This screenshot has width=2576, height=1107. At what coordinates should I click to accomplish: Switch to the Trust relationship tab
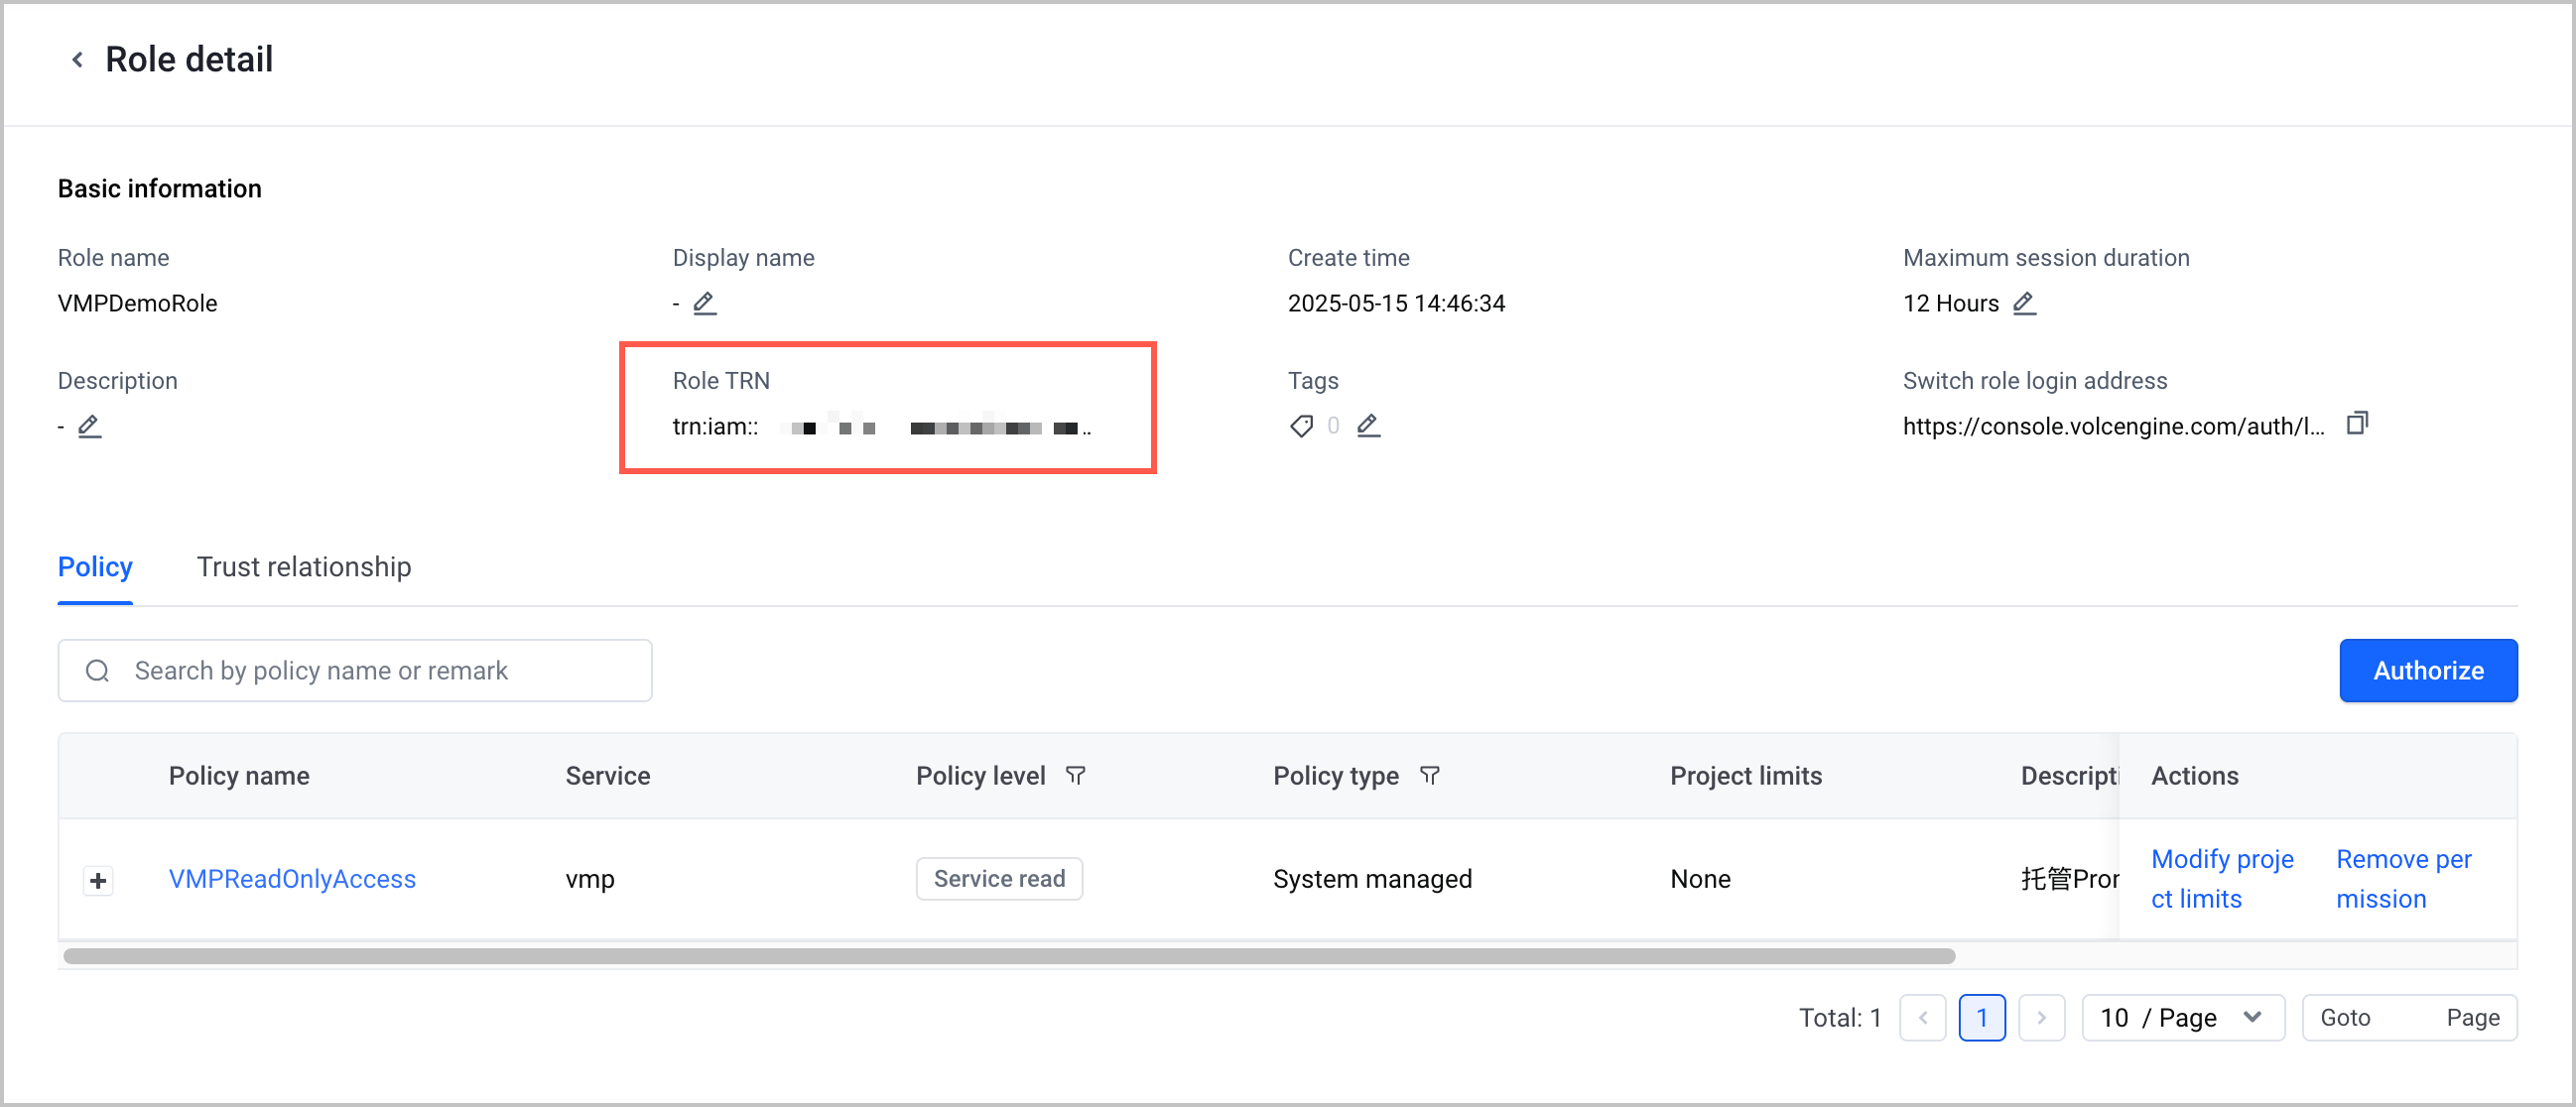click(x=304, y=567)
